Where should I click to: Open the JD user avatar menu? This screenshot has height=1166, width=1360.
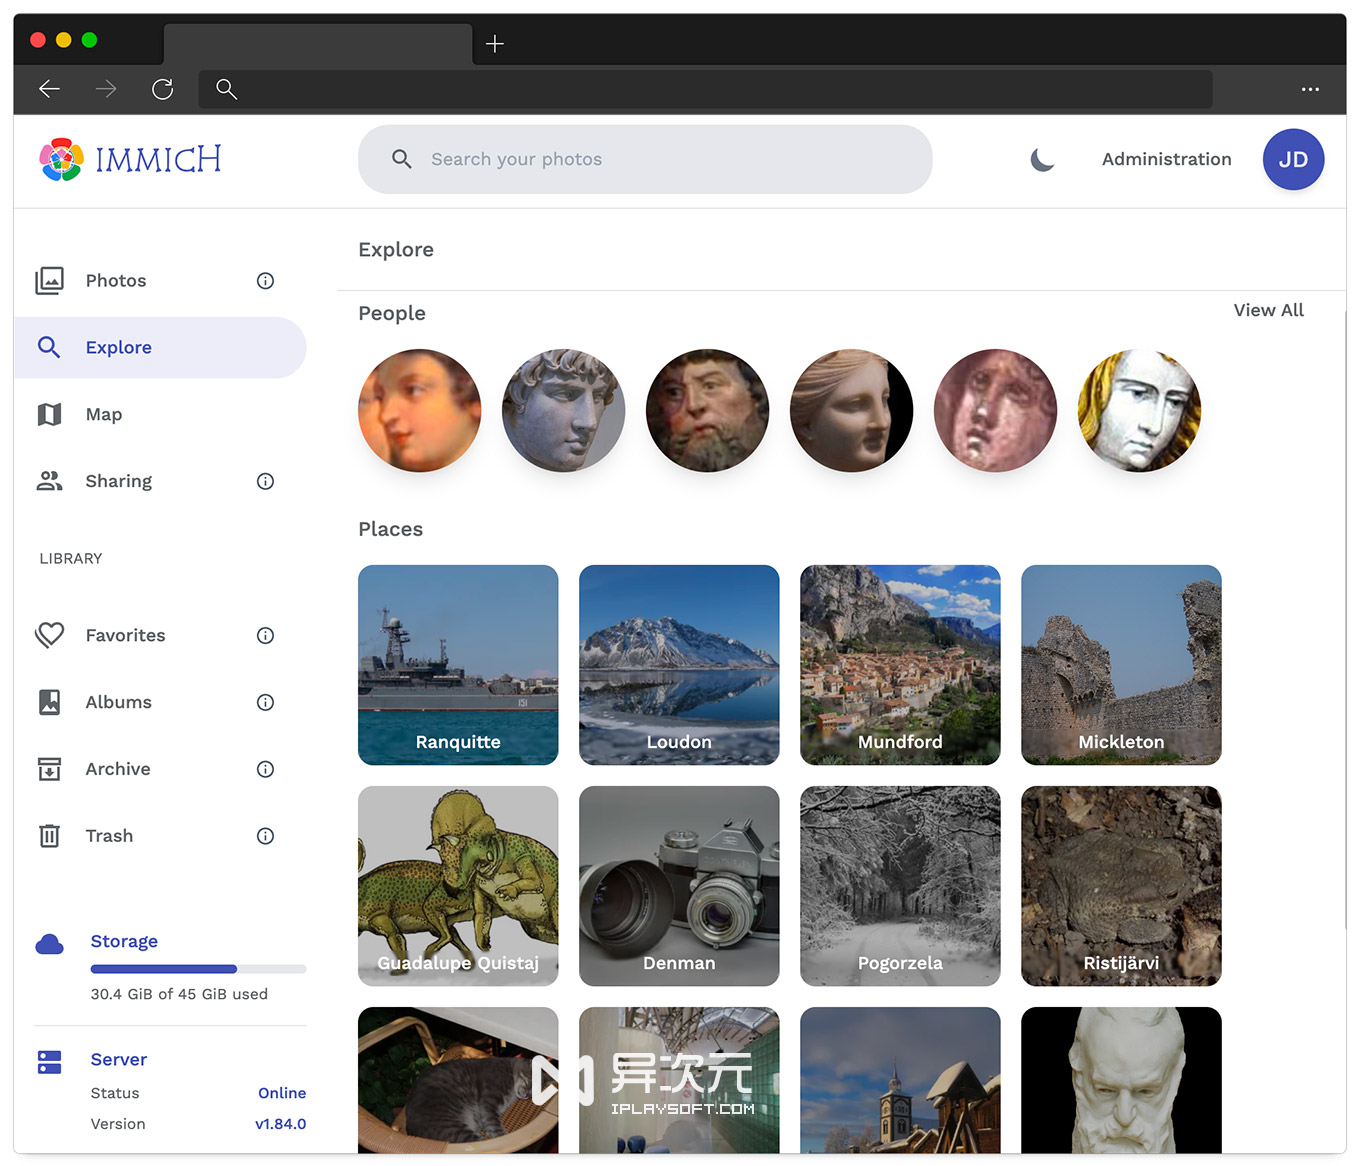[x=1292, y=160]
